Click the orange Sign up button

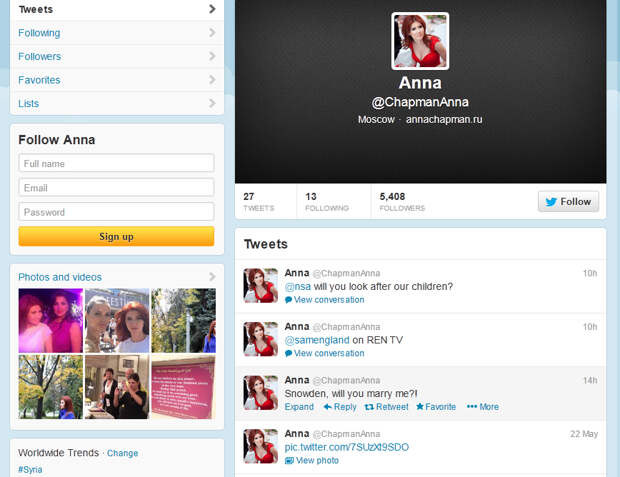pos(116,236)
